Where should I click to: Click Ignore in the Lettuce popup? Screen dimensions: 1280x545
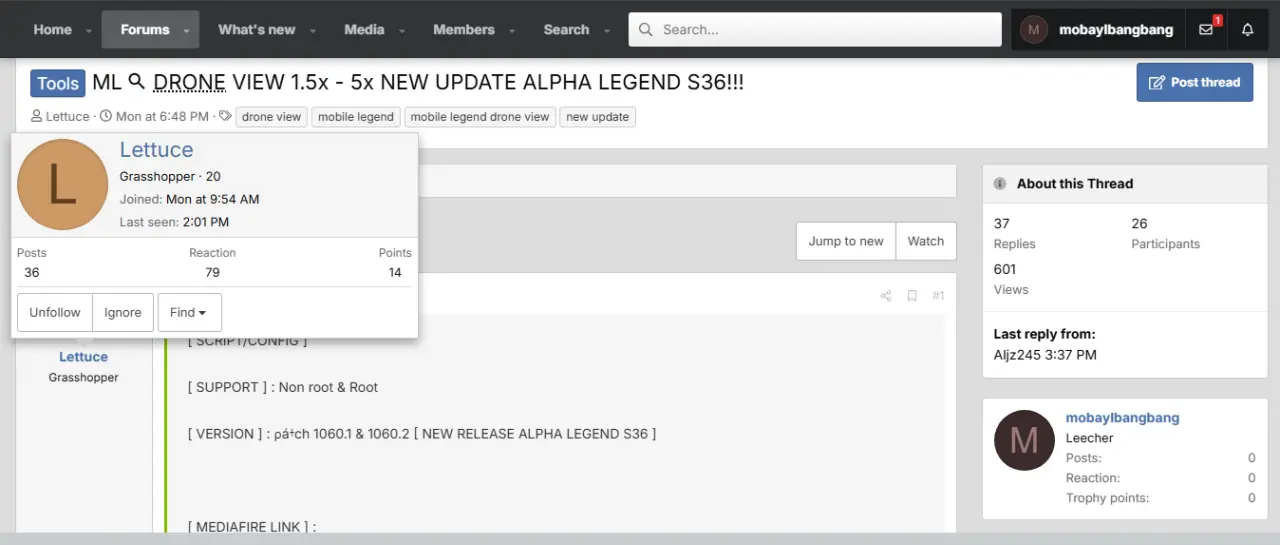123,312
